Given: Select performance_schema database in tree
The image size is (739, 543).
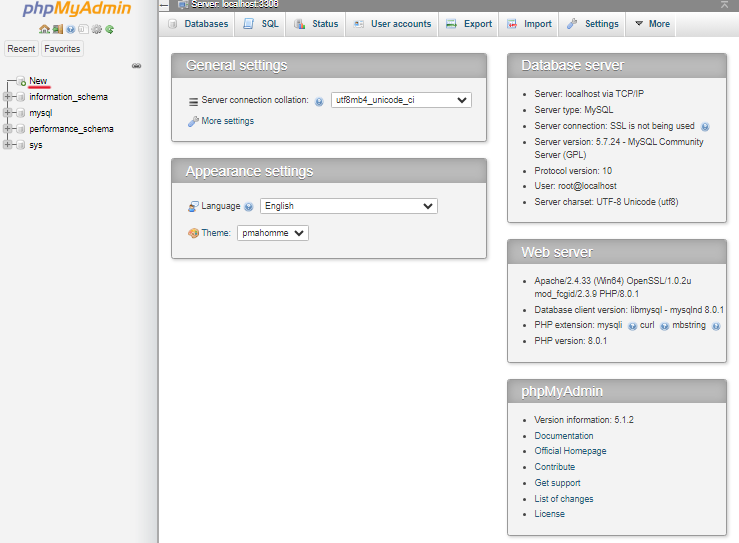Looking at the screenshot, I should [x=71, y=129].
